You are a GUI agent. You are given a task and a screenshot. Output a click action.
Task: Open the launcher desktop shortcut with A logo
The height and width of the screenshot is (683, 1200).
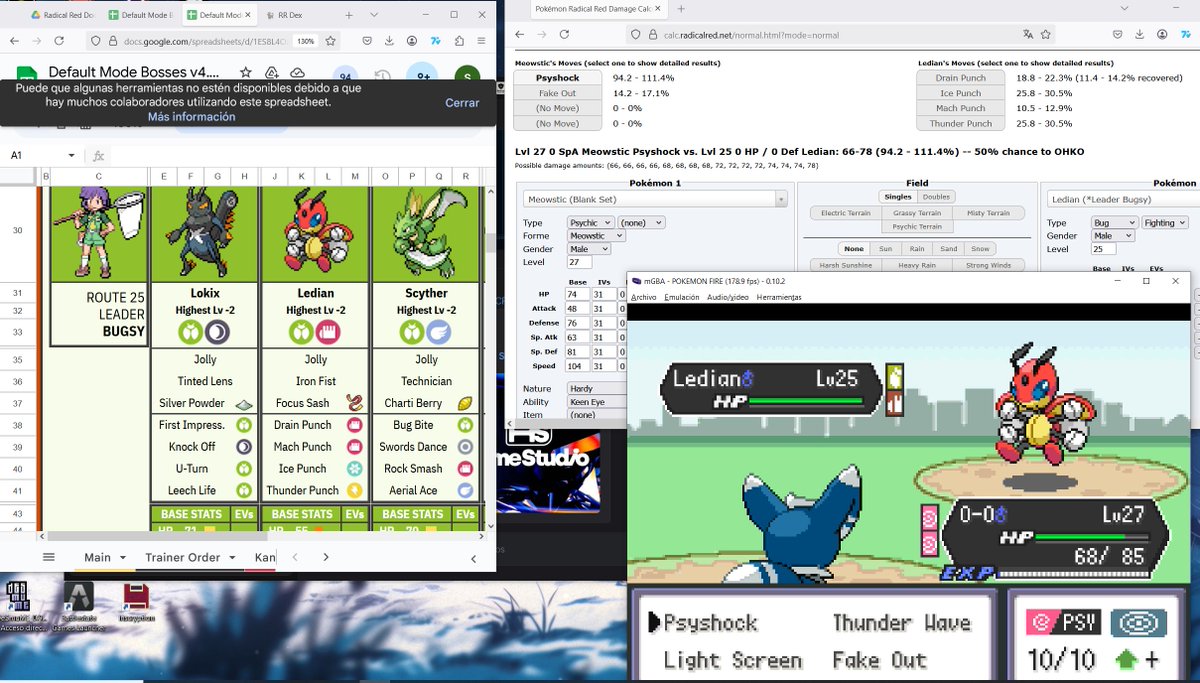tap(78, 602)
